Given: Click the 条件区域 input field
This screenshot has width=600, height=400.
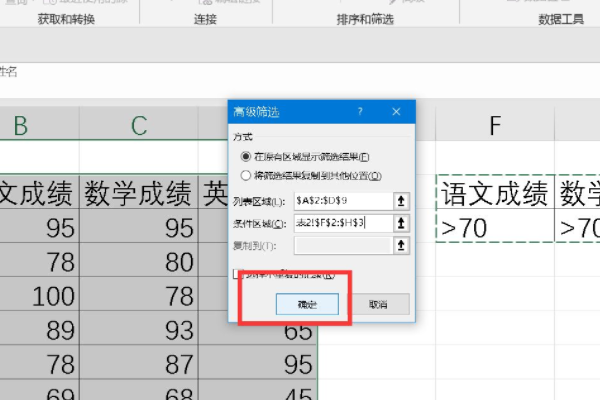Looking at the screenshot, I should coord(343,223).
